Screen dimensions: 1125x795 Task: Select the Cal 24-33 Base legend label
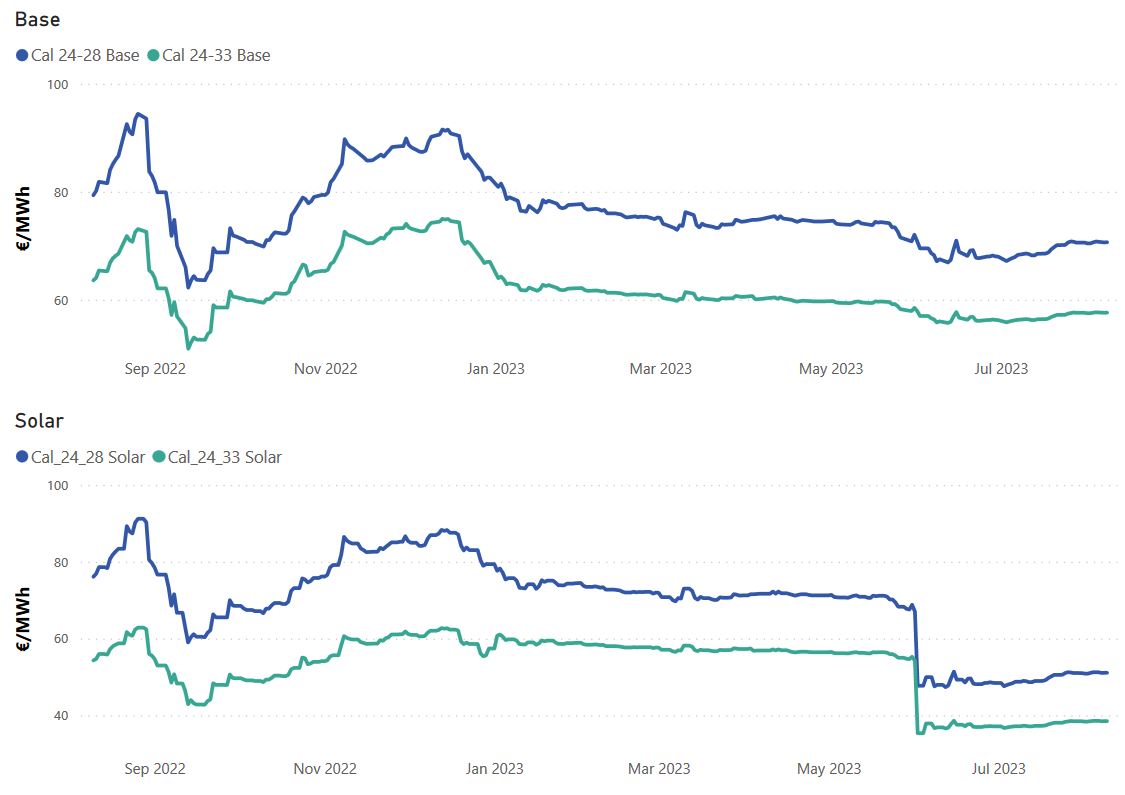pyautogui.click(x=216, y=56)
